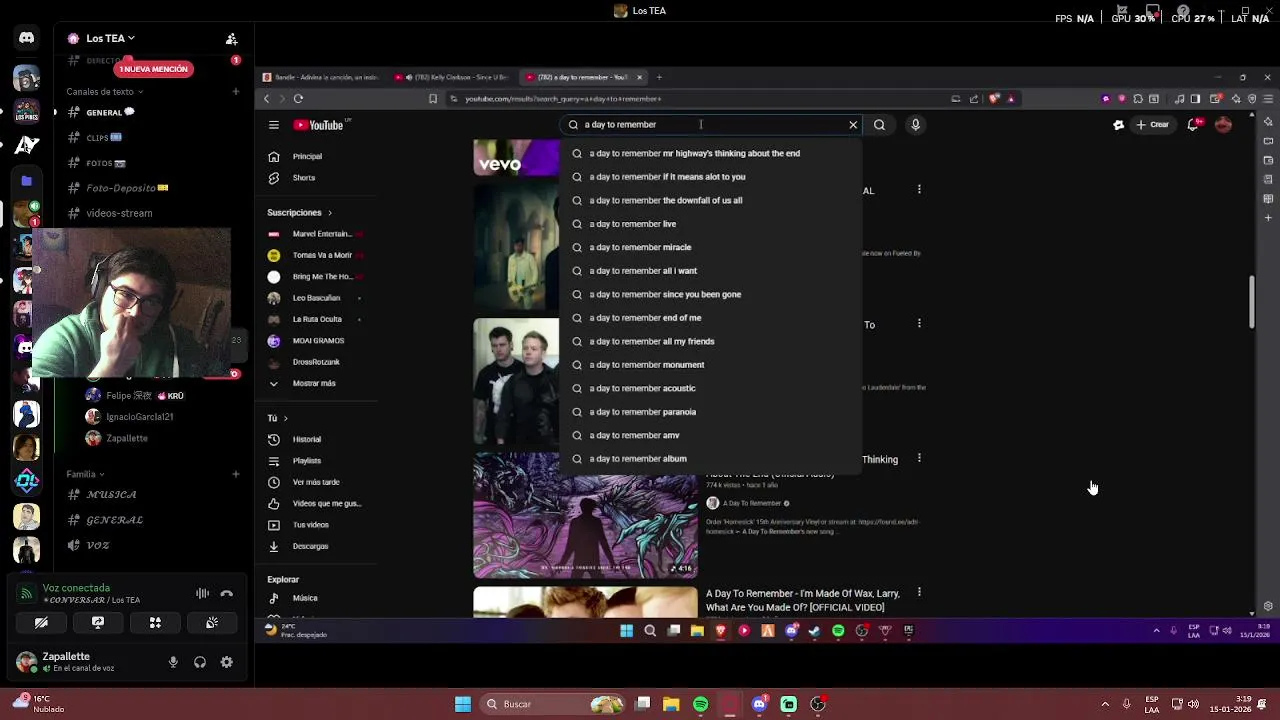
Task: Collapse the Familia channel category
Action: 85,474
